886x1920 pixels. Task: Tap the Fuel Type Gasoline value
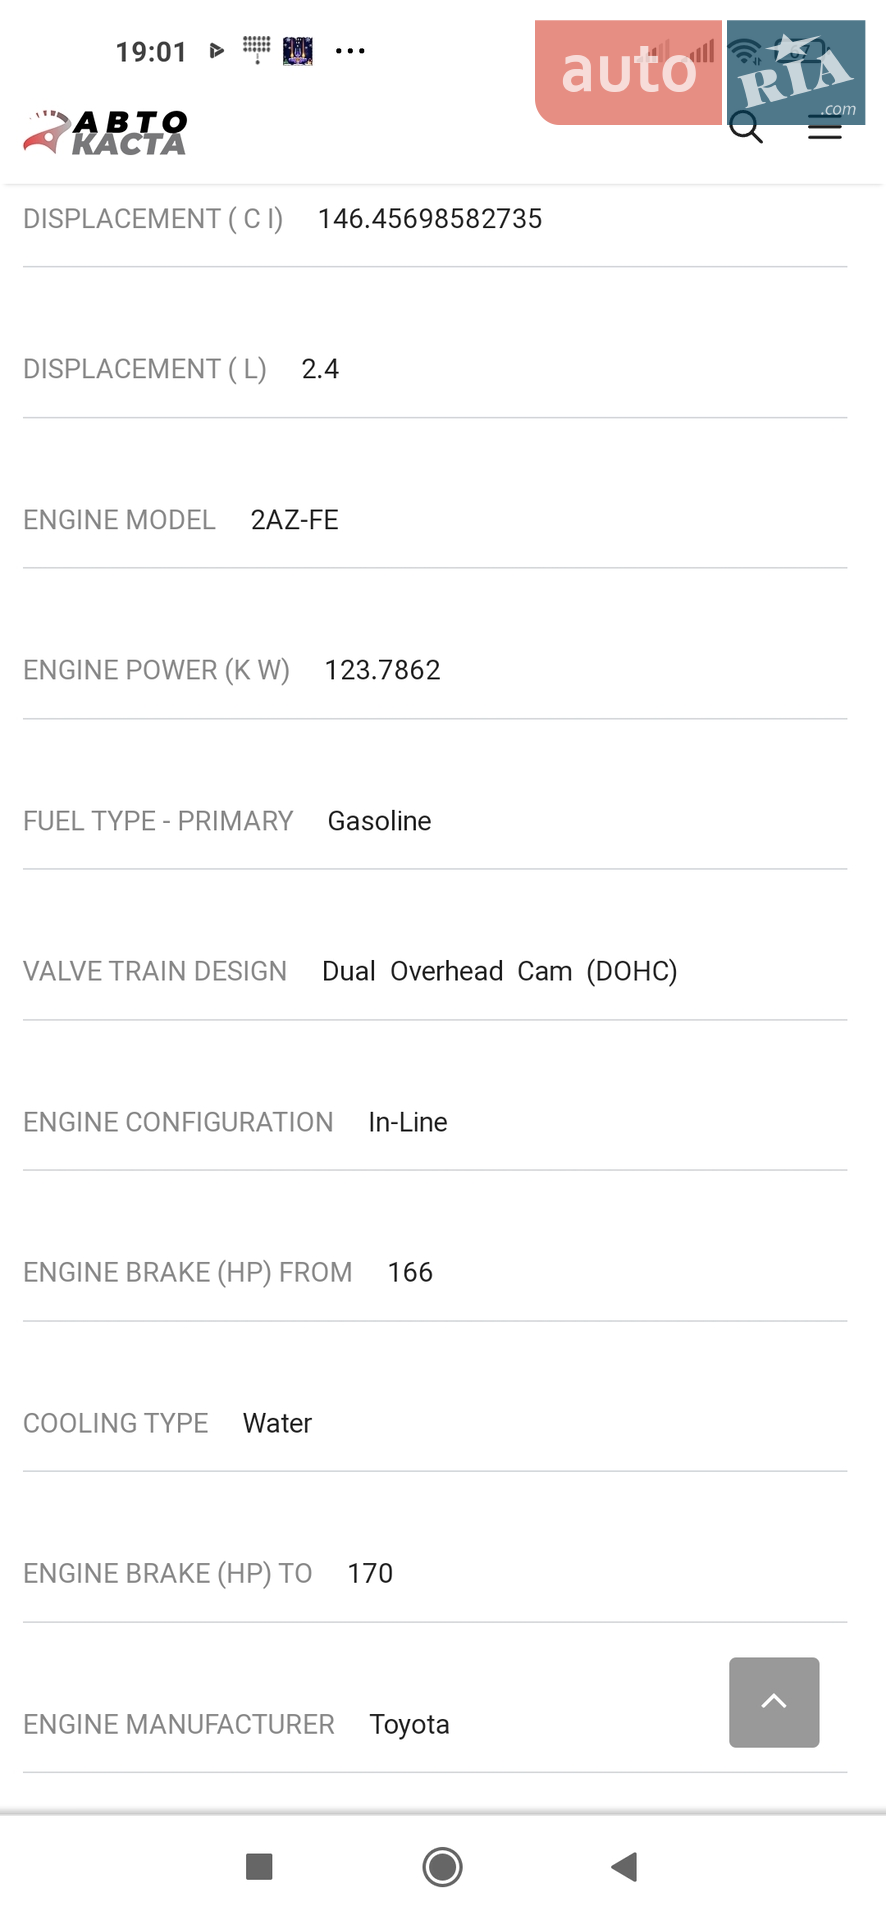coord(379,821)
